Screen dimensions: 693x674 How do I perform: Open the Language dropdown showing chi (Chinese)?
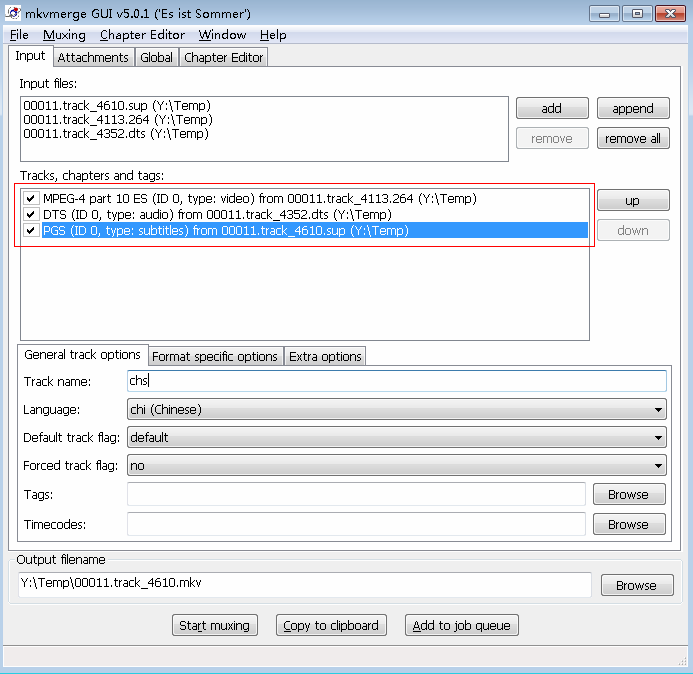pyautogui.click(x=396, y=409)
